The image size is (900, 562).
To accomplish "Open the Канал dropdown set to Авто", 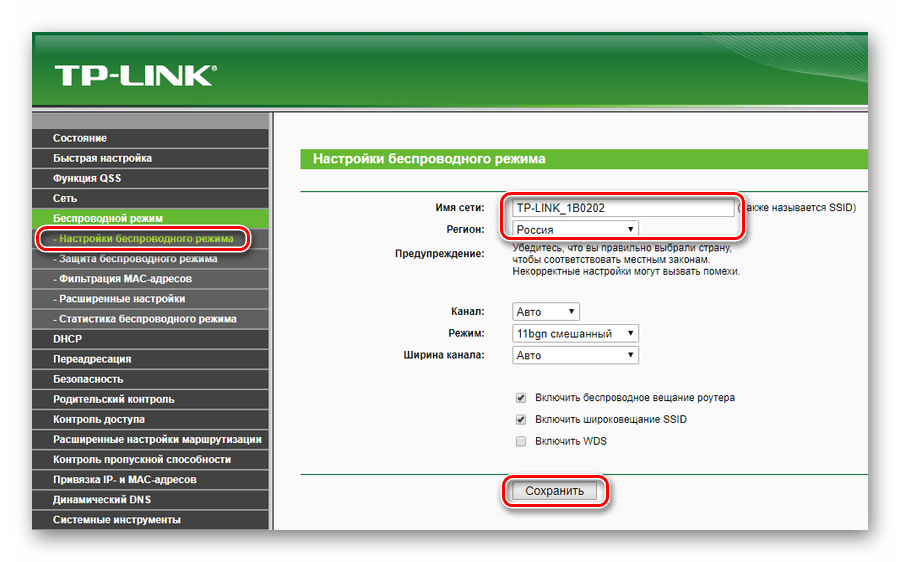I will click(546, 312).
